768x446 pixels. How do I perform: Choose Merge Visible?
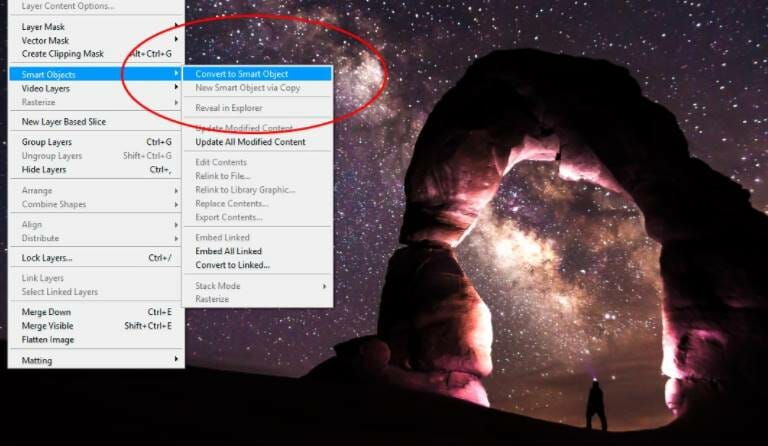pos(96,326)
